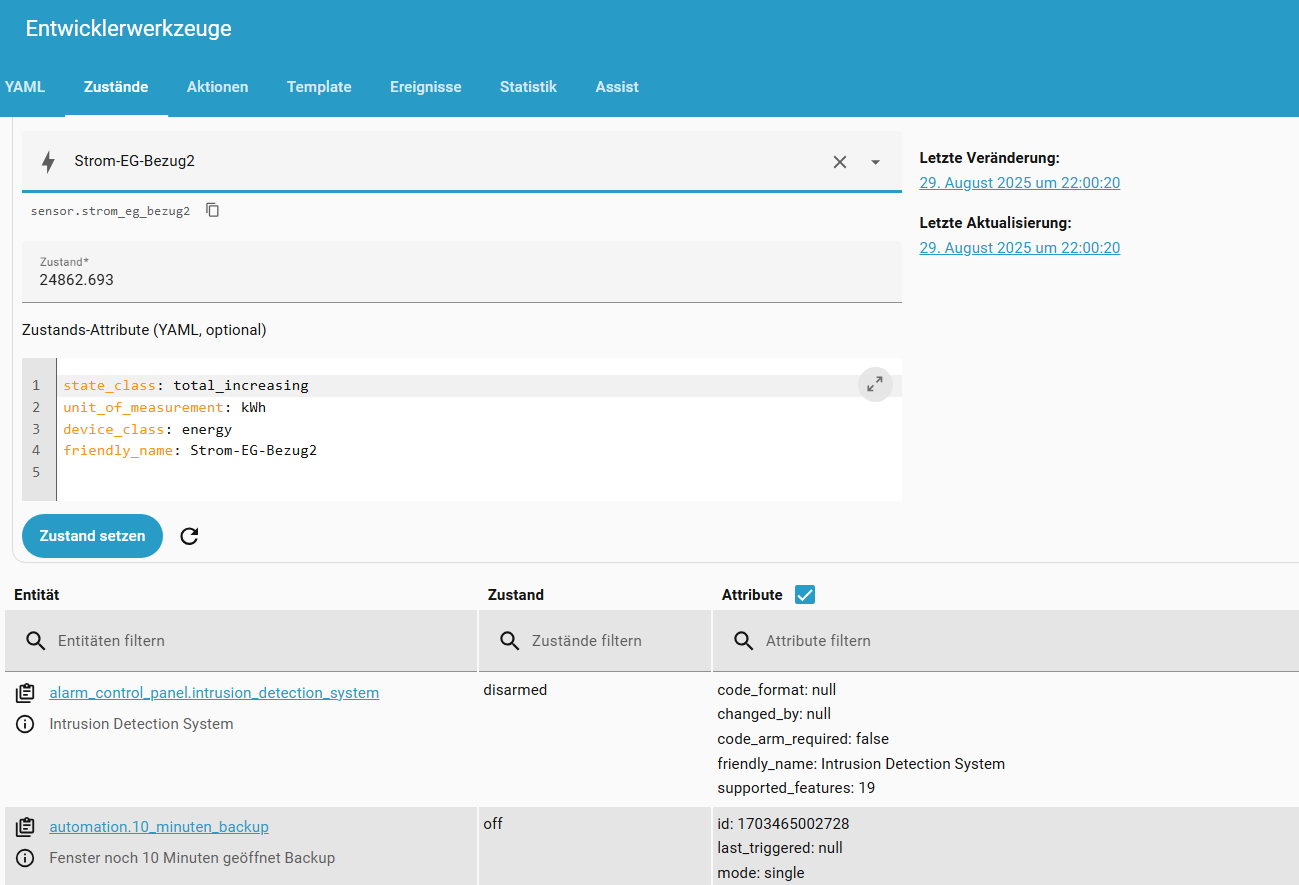
Task: Show info for Intrusion Detection System
Action: [x=26, y=724]
